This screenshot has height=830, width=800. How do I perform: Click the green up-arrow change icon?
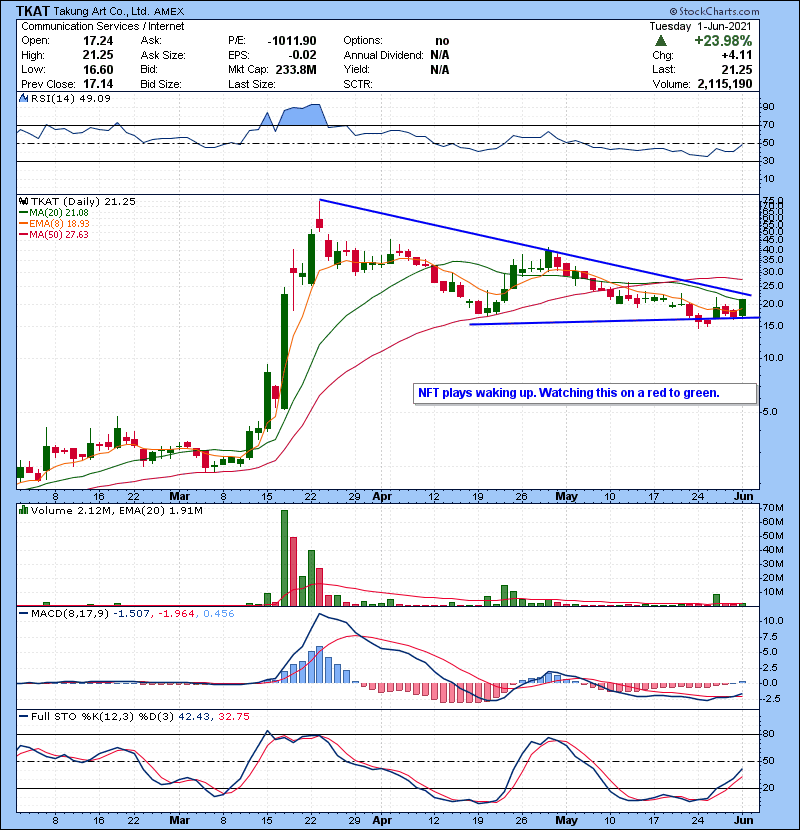coord(660,41)
